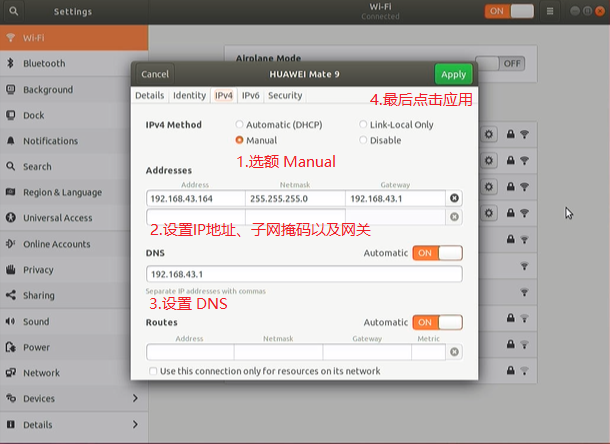The width and height of the screenshot is (610, 444).
Task: Switch to the Security tab
Action: point(285,96)
